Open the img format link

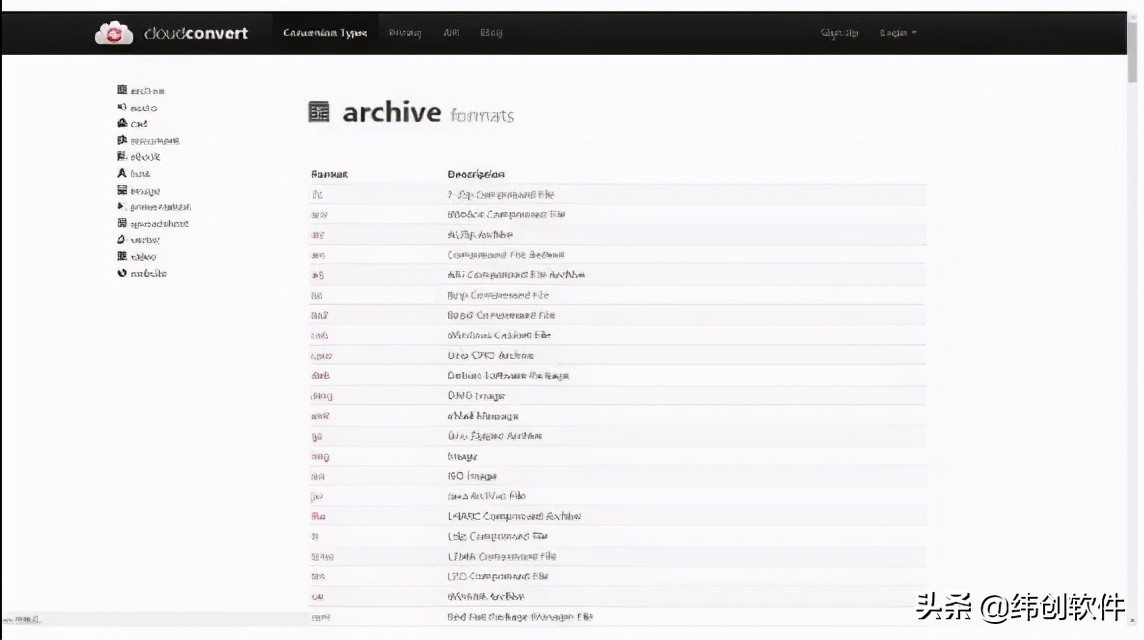pyautogui.click(x=320, y=457)
